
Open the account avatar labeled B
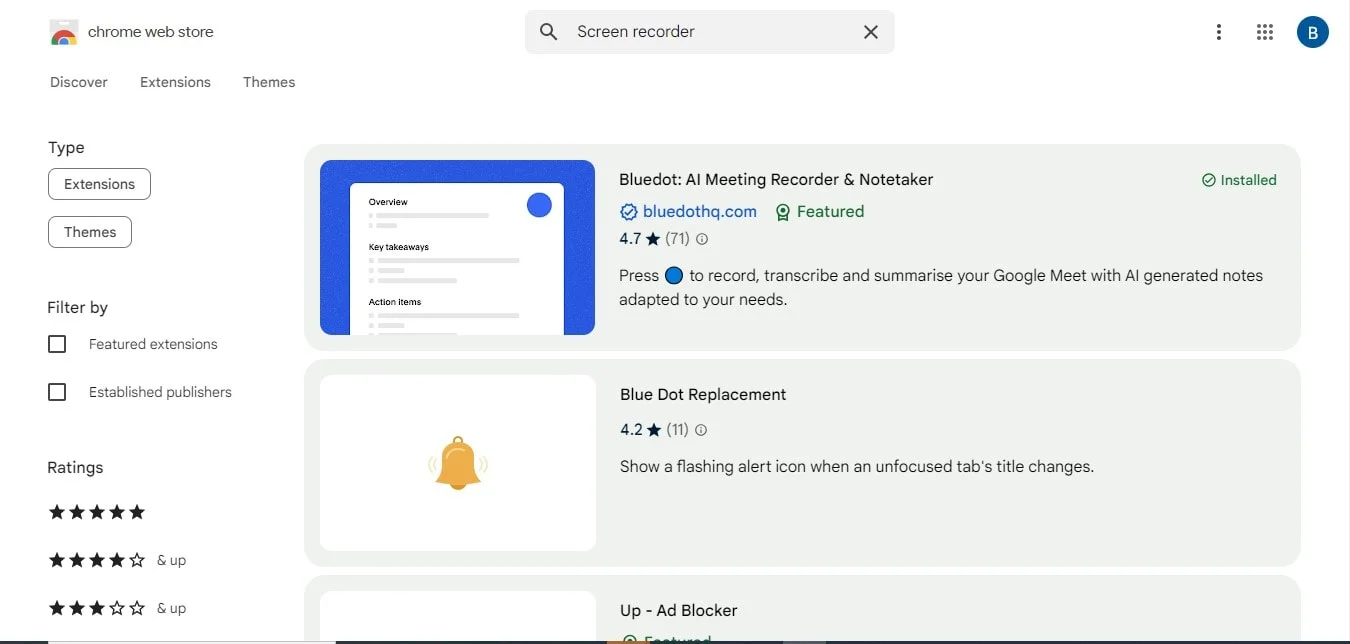coord(1313,32)
